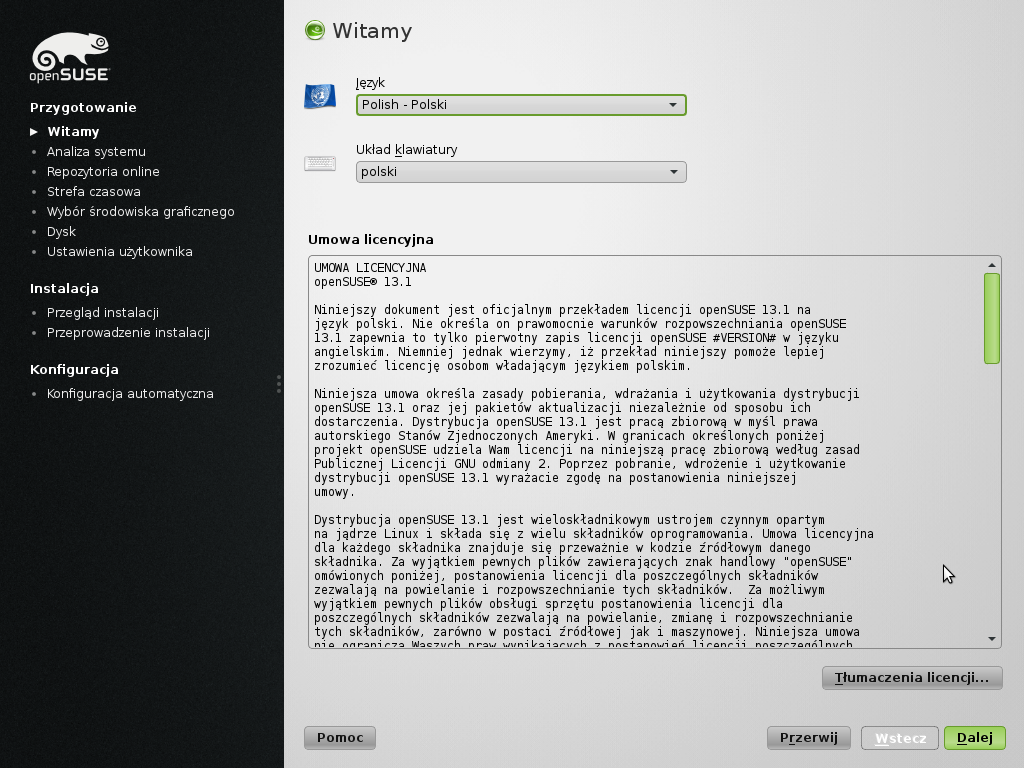Select Wybór środowiska graficznego step
The image size is (1024, 768).
(140, 212)
